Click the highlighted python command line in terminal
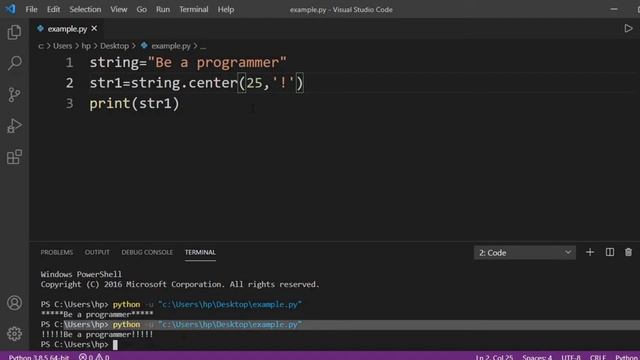This screenshot has width=640, height=360. (x=171, y=324)
